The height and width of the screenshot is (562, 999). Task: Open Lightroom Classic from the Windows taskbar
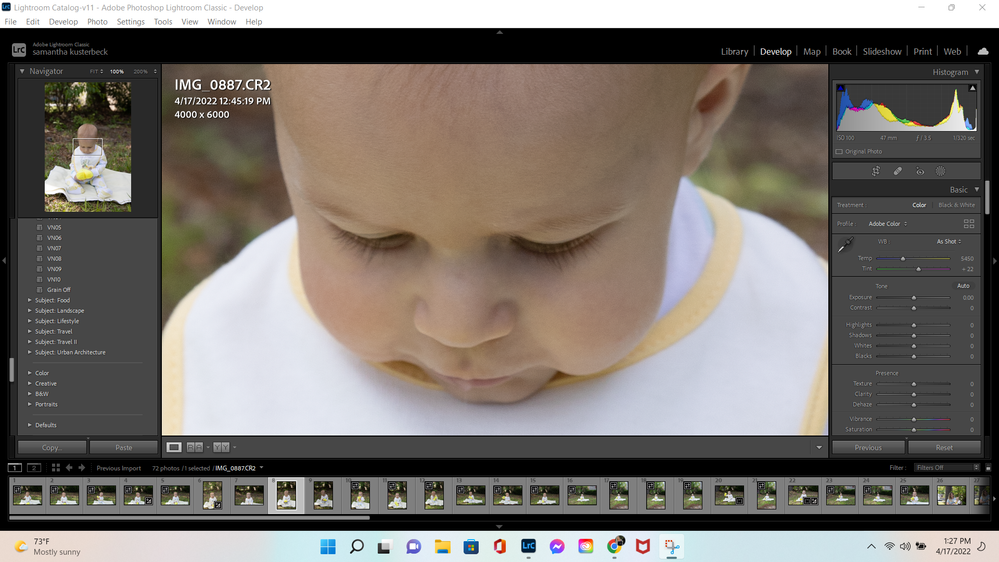coord(529,546)
